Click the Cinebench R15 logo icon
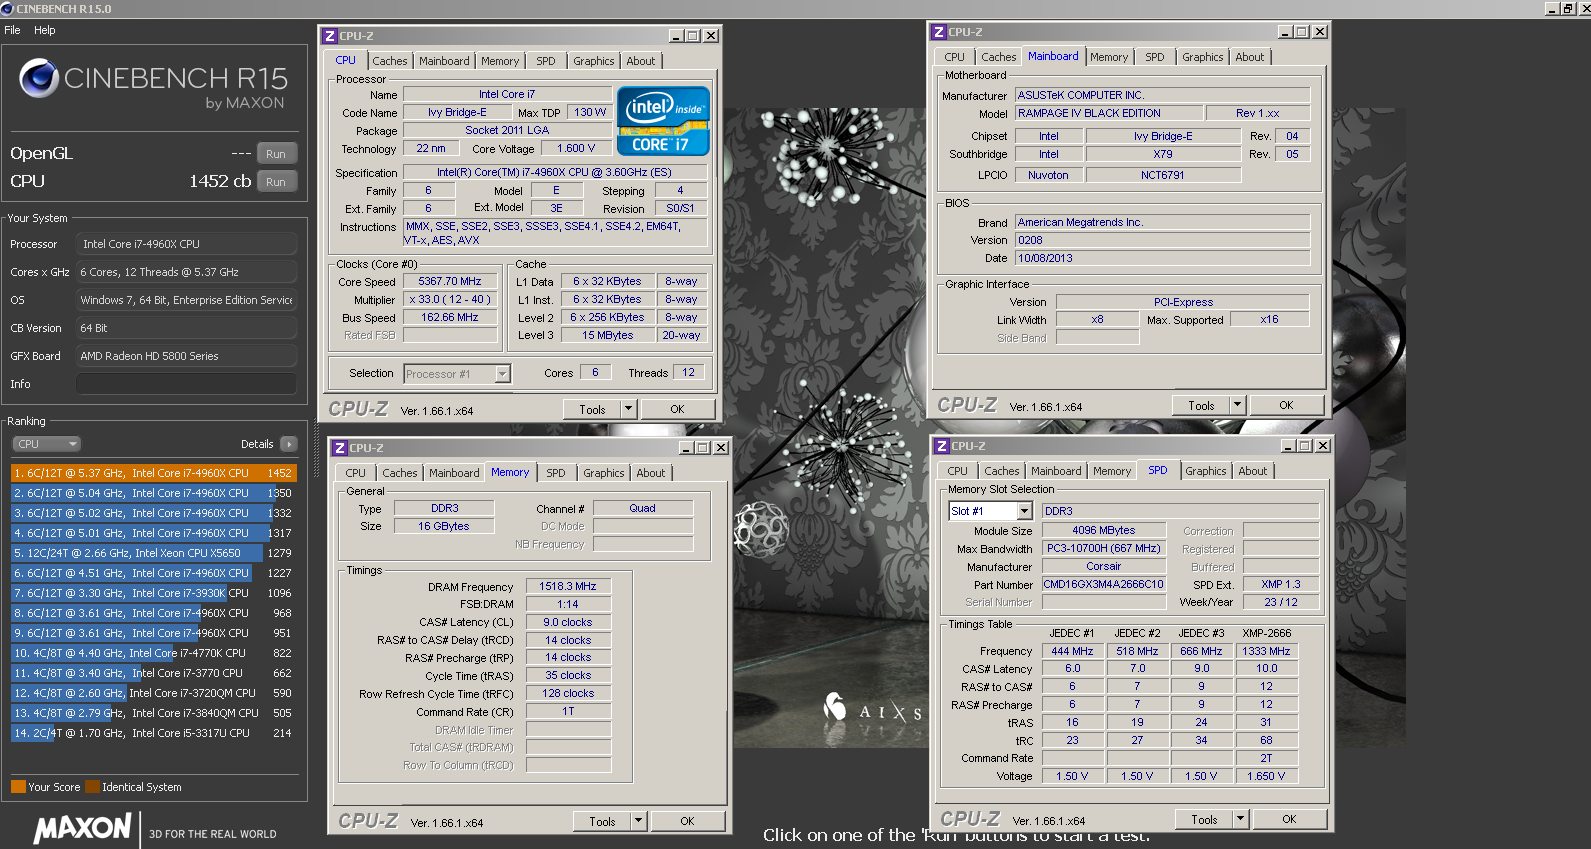The height and width of the screenshot is (849, 1591). (39, 77)
